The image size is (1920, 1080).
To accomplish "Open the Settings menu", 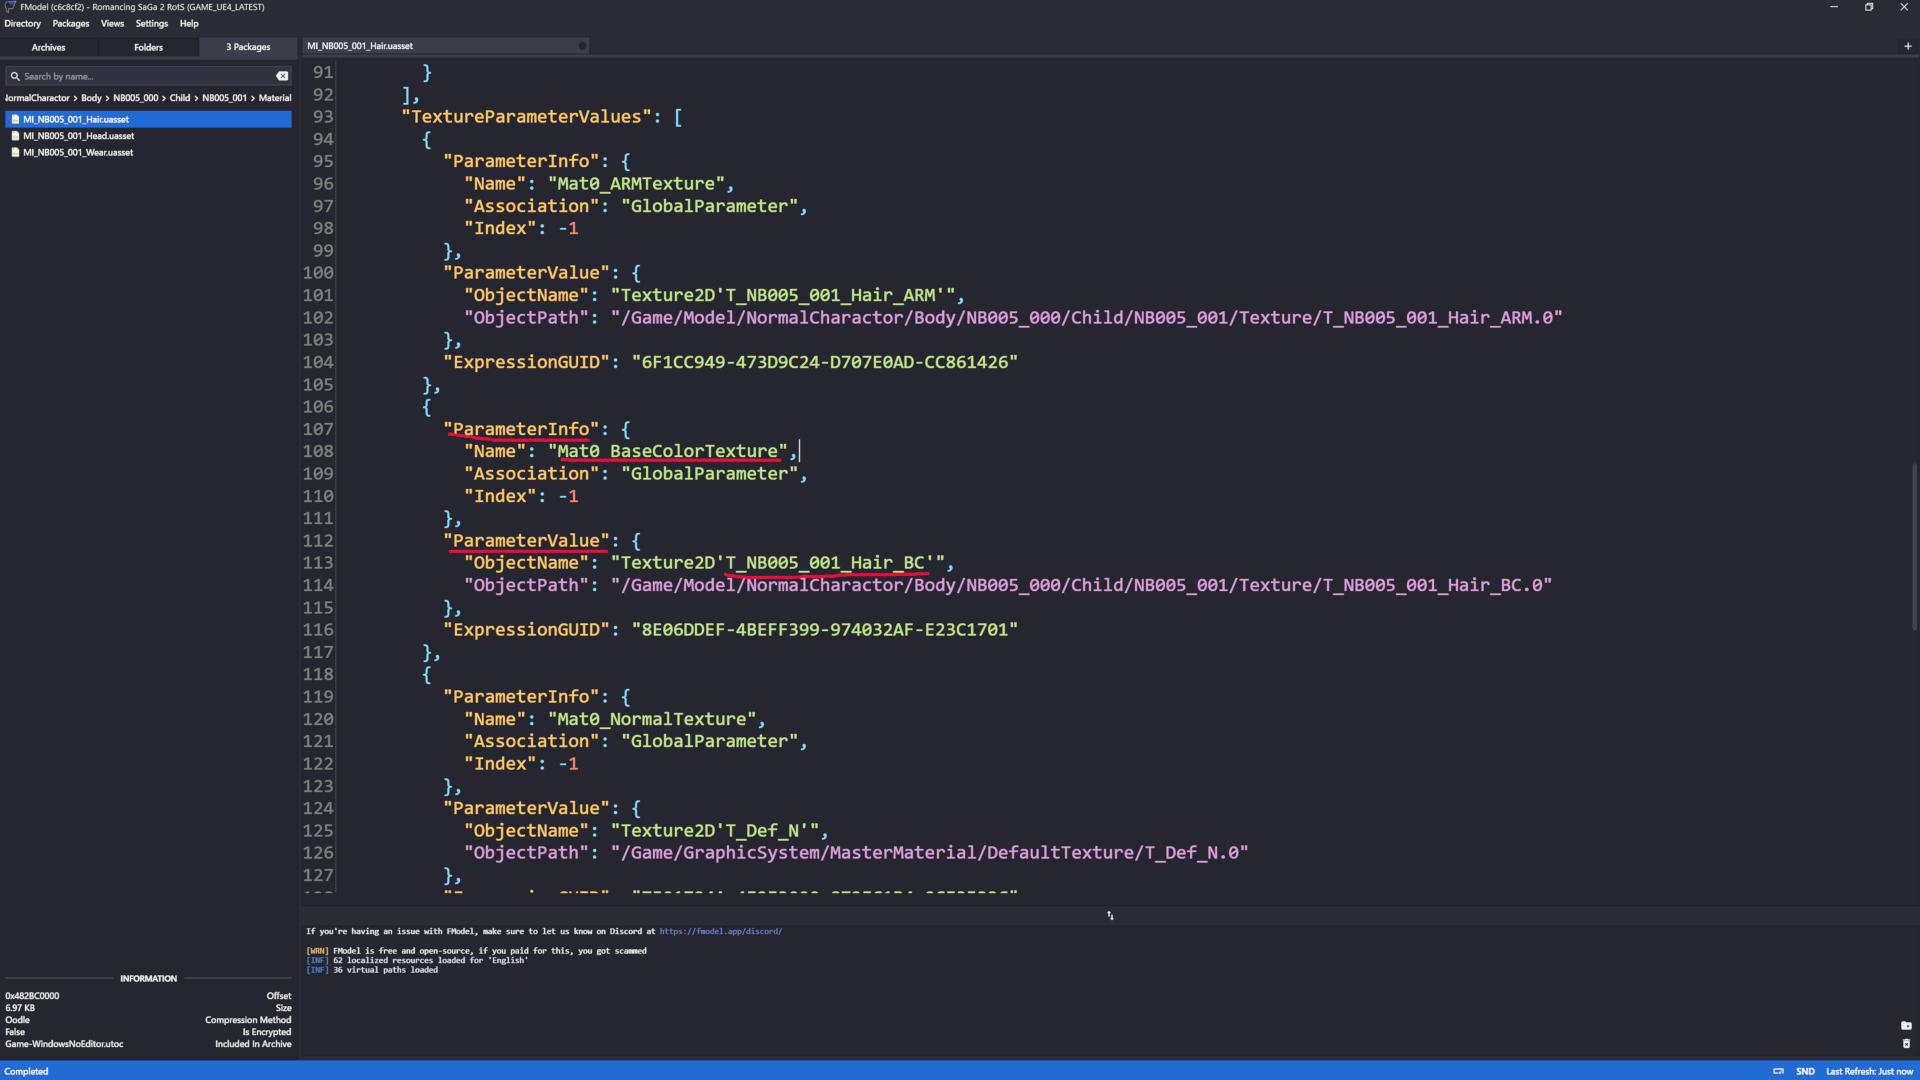I will pyautogui.click(x=152, y=24).
